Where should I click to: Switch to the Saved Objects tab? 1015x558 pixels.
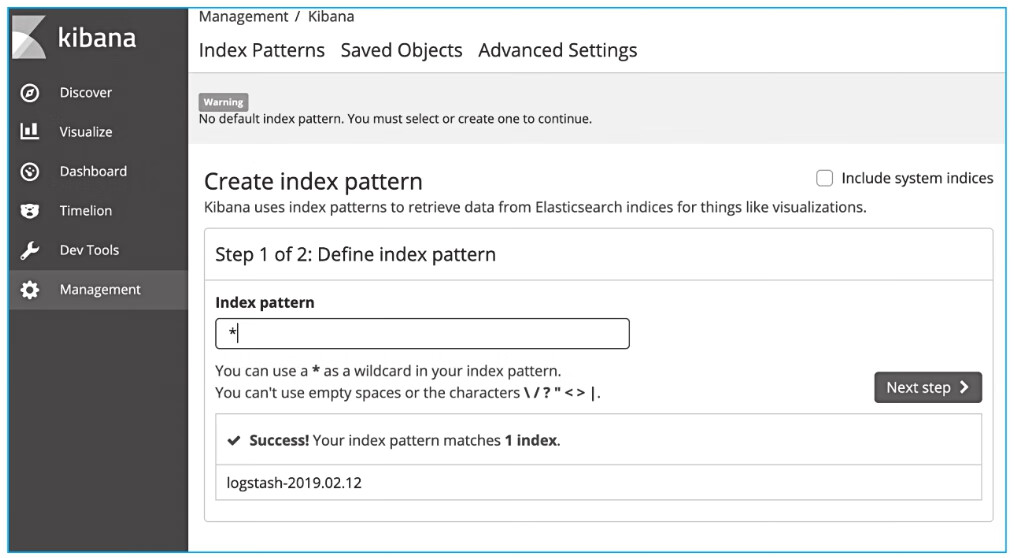pyautogui.click(x=401, y=50)
